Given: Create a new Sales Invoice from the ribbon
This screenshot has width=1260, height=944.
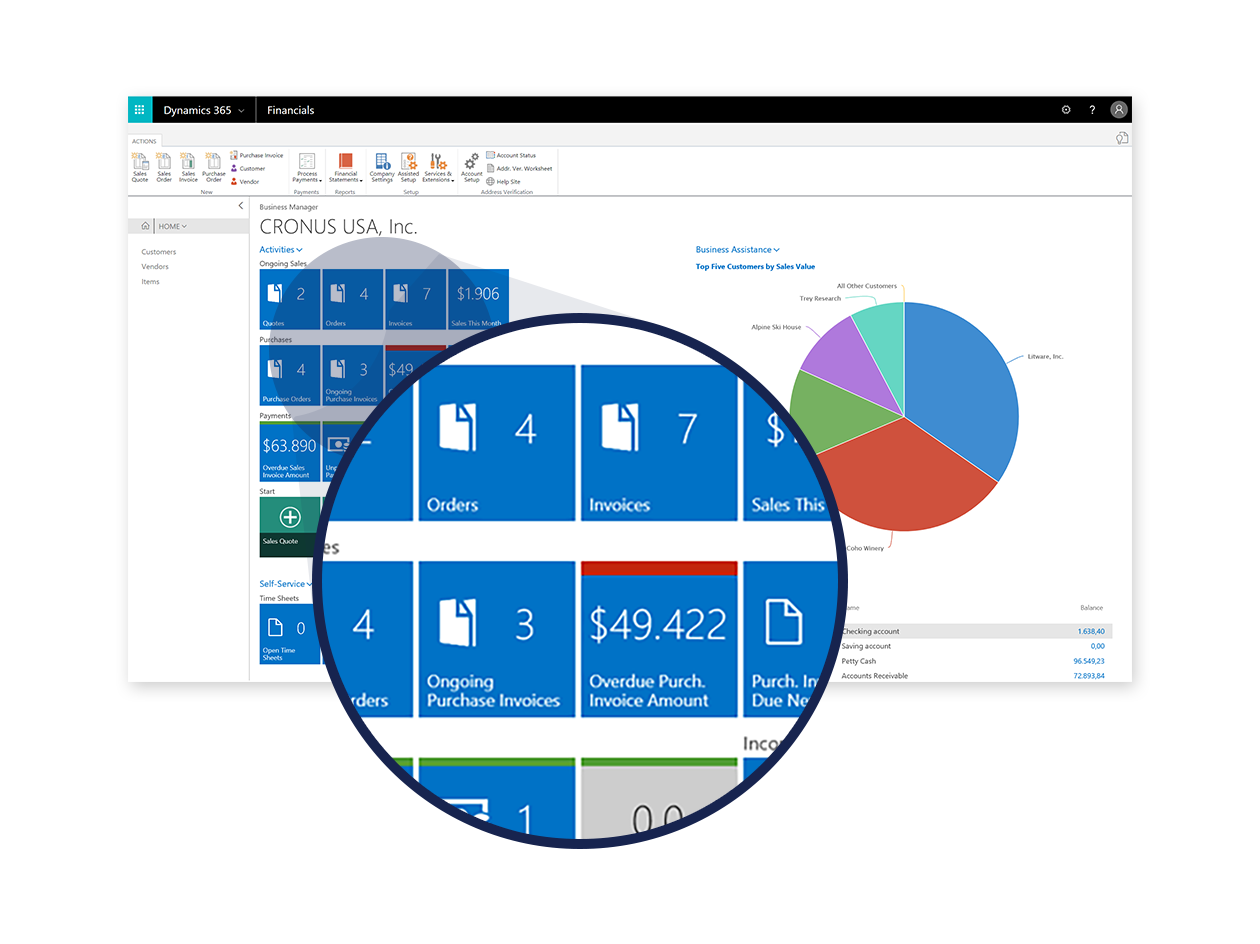Looking at the screenshot, I should click(188, 167).
